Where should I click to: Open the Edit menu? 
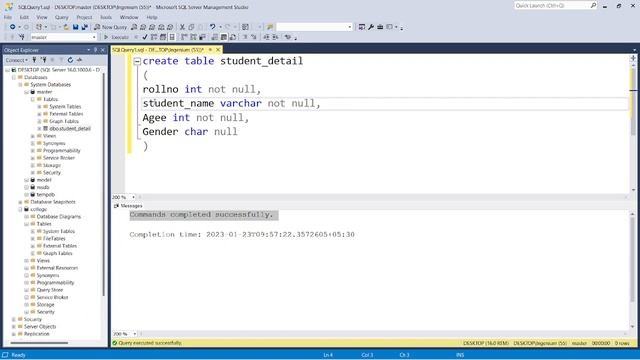pos(24,17)
